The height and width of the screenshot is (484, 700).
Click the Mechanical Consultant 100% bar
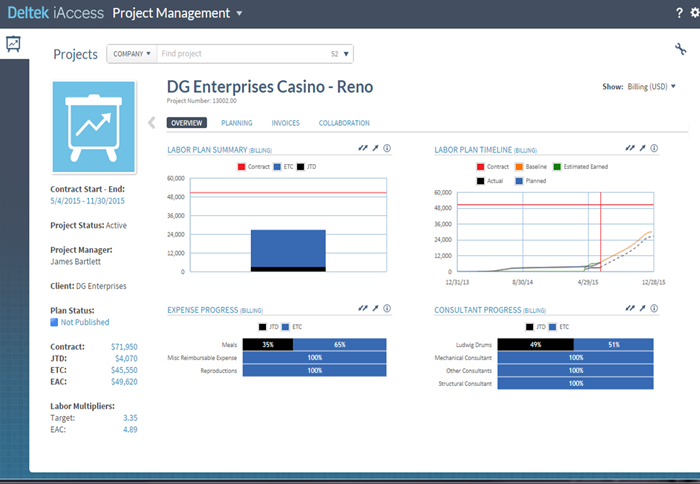tap(575, 357)
